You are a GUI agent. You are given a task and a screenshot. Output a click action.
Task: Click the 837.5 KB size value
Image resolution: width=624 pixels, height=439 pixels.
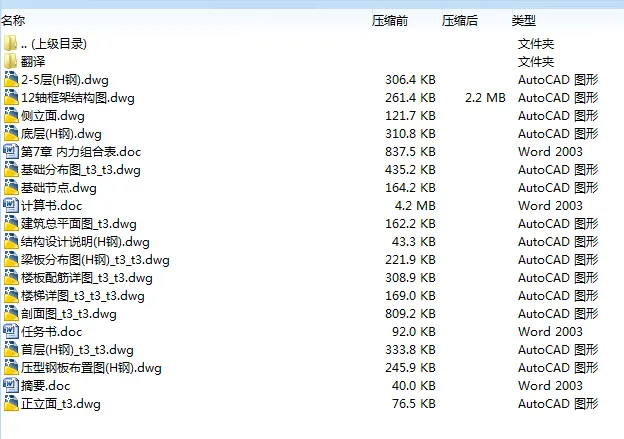[x=410, y=152]
